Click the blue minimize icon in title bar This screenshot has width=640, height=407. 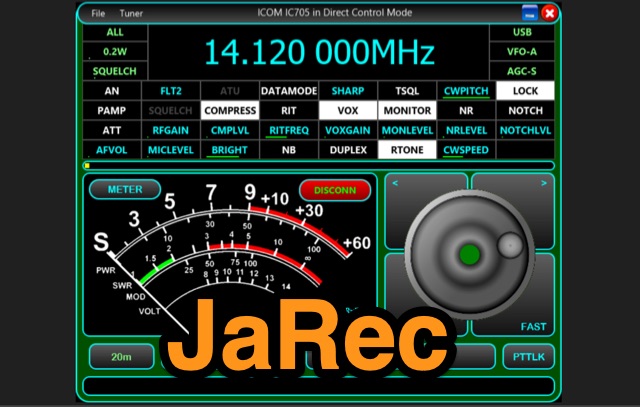tap(528, 14)
